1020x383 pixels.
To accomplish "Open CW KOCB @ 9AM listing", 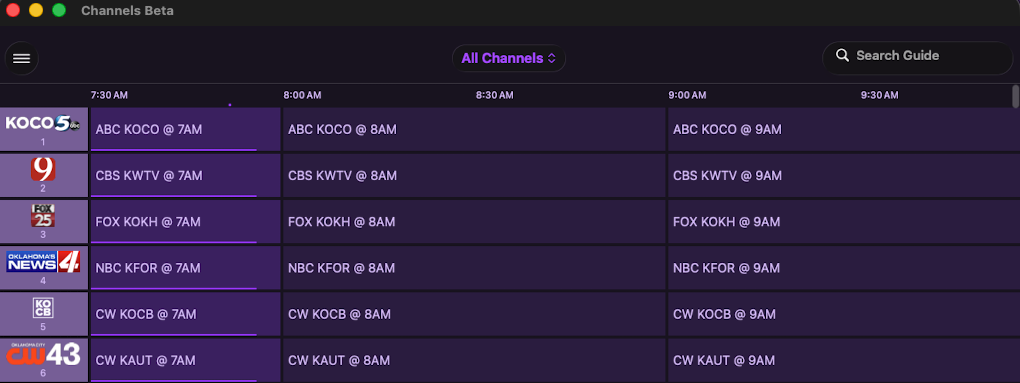I will click(844, 314).
